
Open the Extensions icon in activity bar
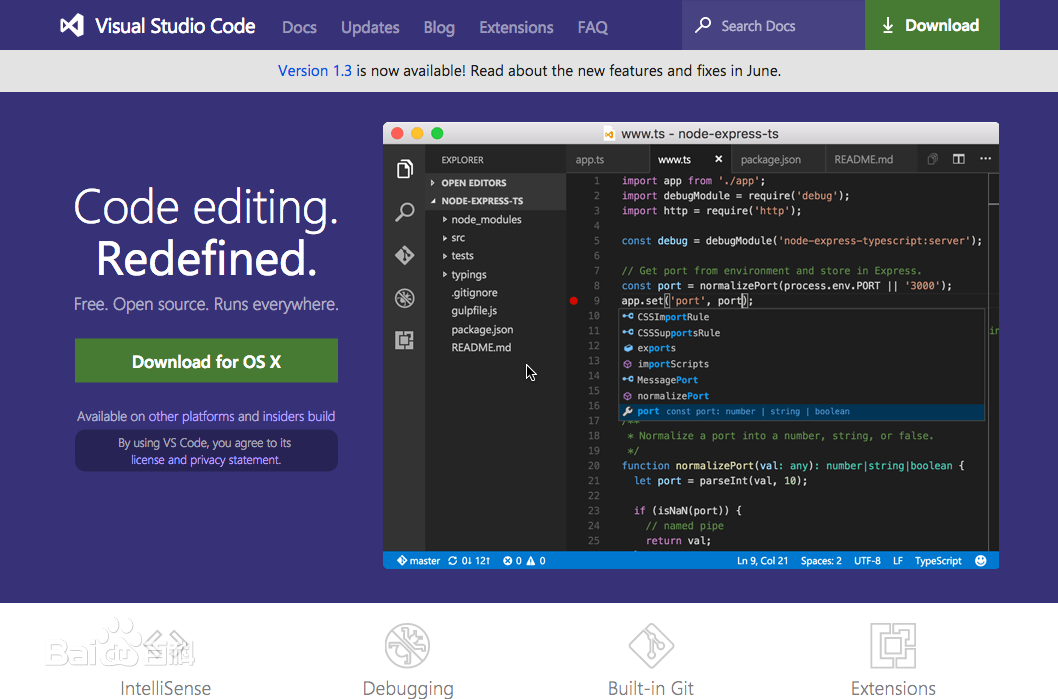pos(405,340)
